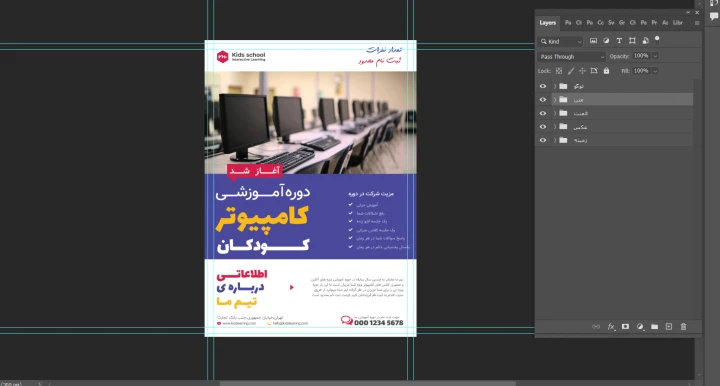Filter layers by adjustment layer icon

coord(606,41)
